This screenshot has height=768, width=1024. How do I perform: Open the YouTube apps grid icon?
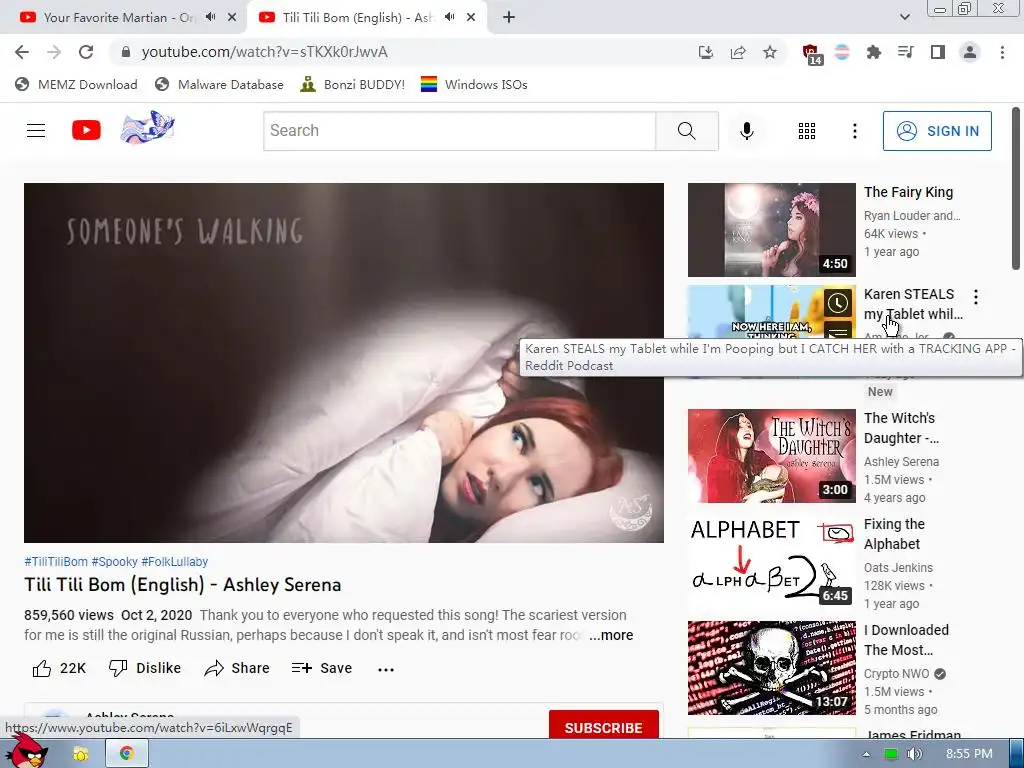point(807,131)
